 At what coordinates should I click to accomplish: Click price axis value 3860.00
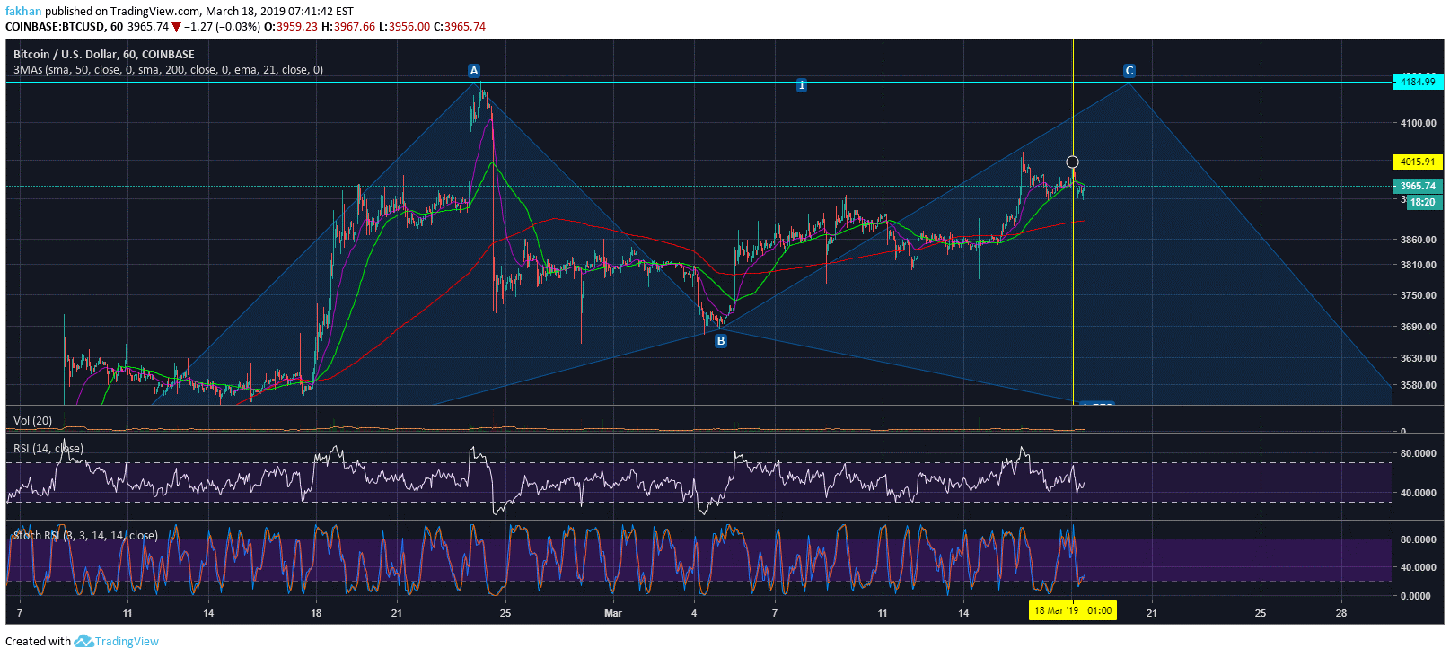coord(1417,240)
